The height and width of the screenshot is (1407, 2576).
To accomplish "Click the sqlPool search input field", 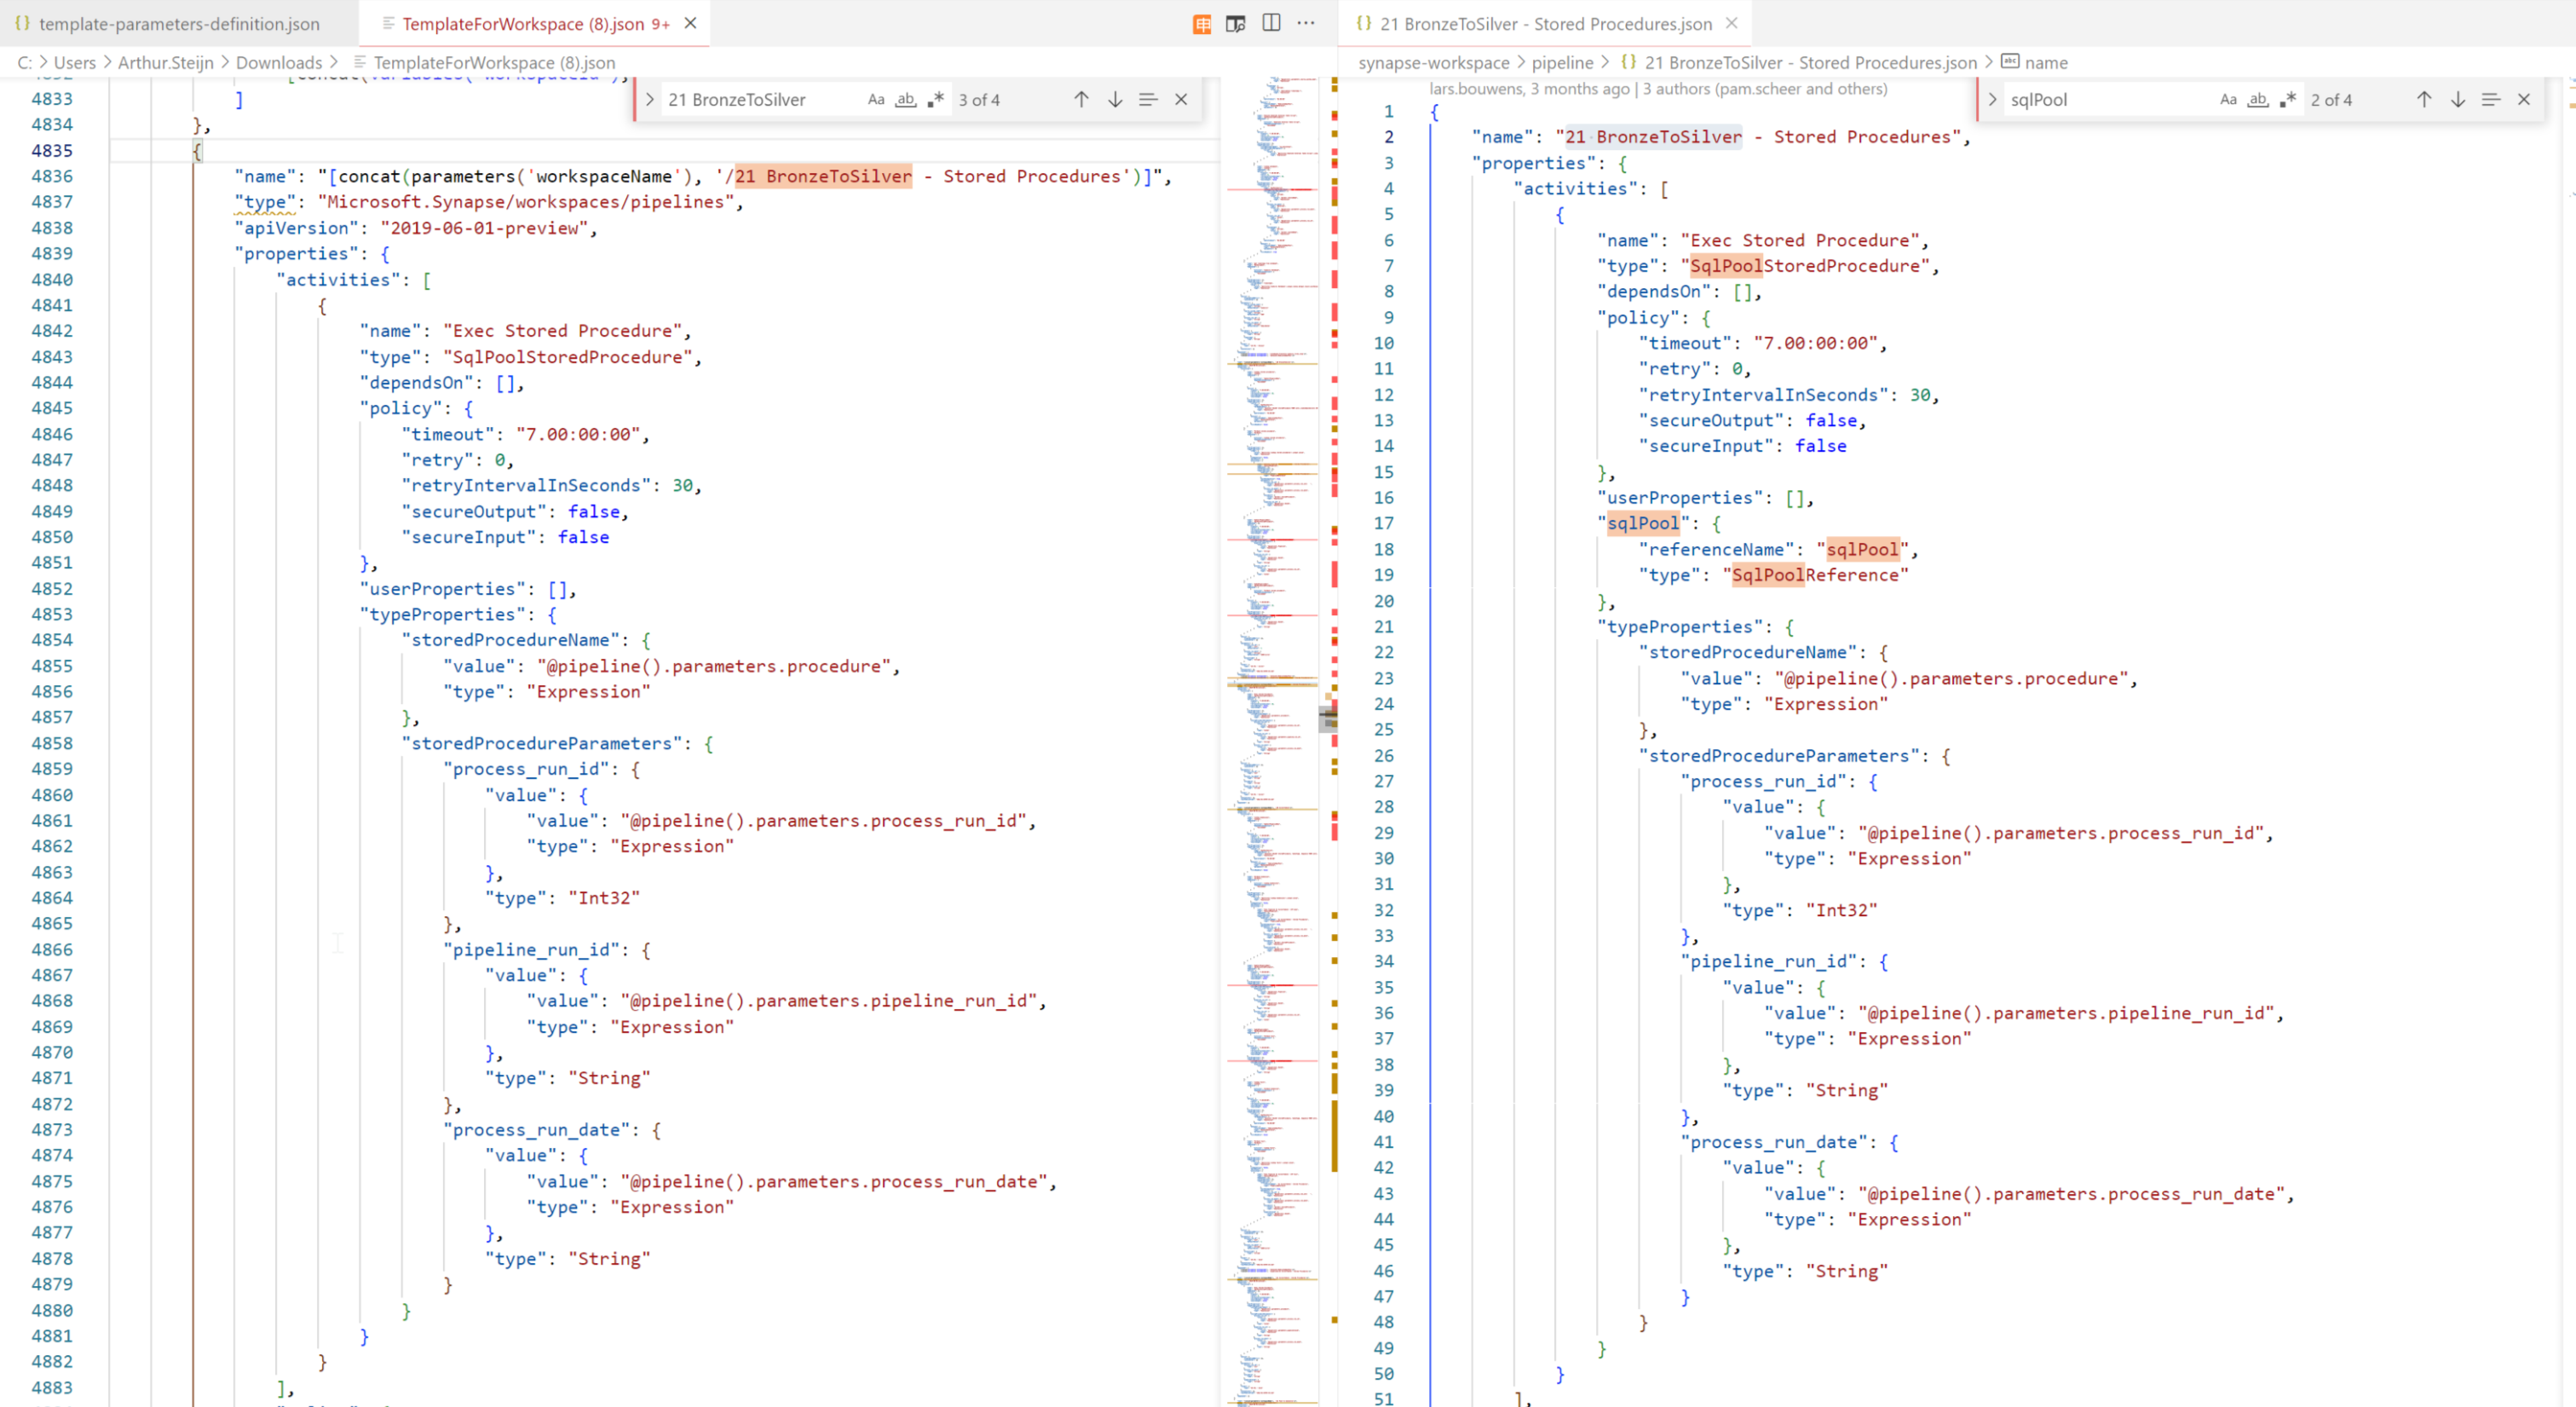I will click(x=2100, y=100).
